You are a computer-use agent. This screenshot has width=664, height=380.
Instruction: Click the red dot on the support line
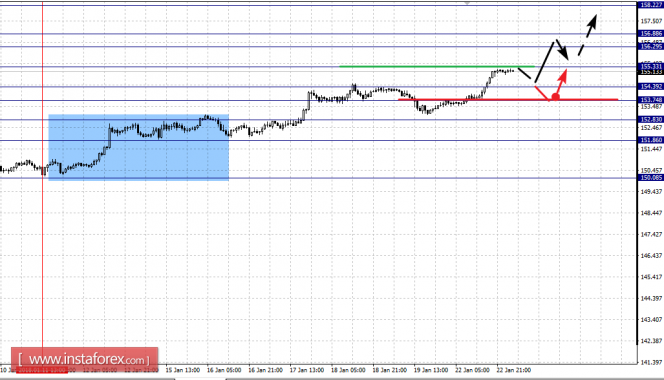[555, 97]
